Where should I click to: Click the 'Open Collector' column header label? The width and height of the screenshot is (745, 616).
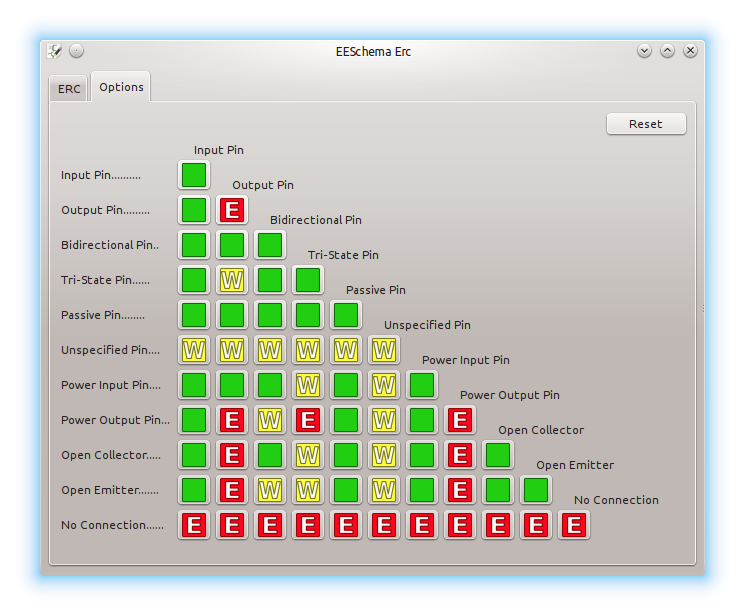pyautogui.click(x=541, y=430)
